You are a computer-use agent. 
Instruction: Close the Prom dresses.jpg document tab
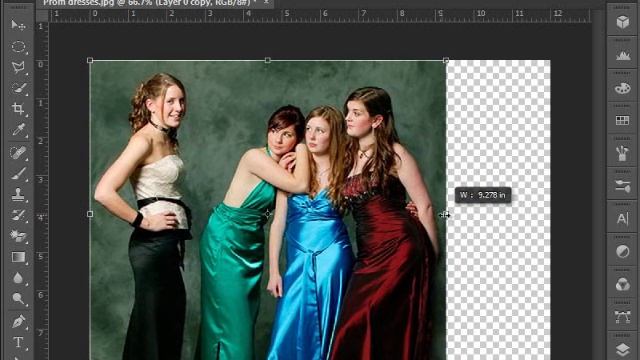click(266, 2)
